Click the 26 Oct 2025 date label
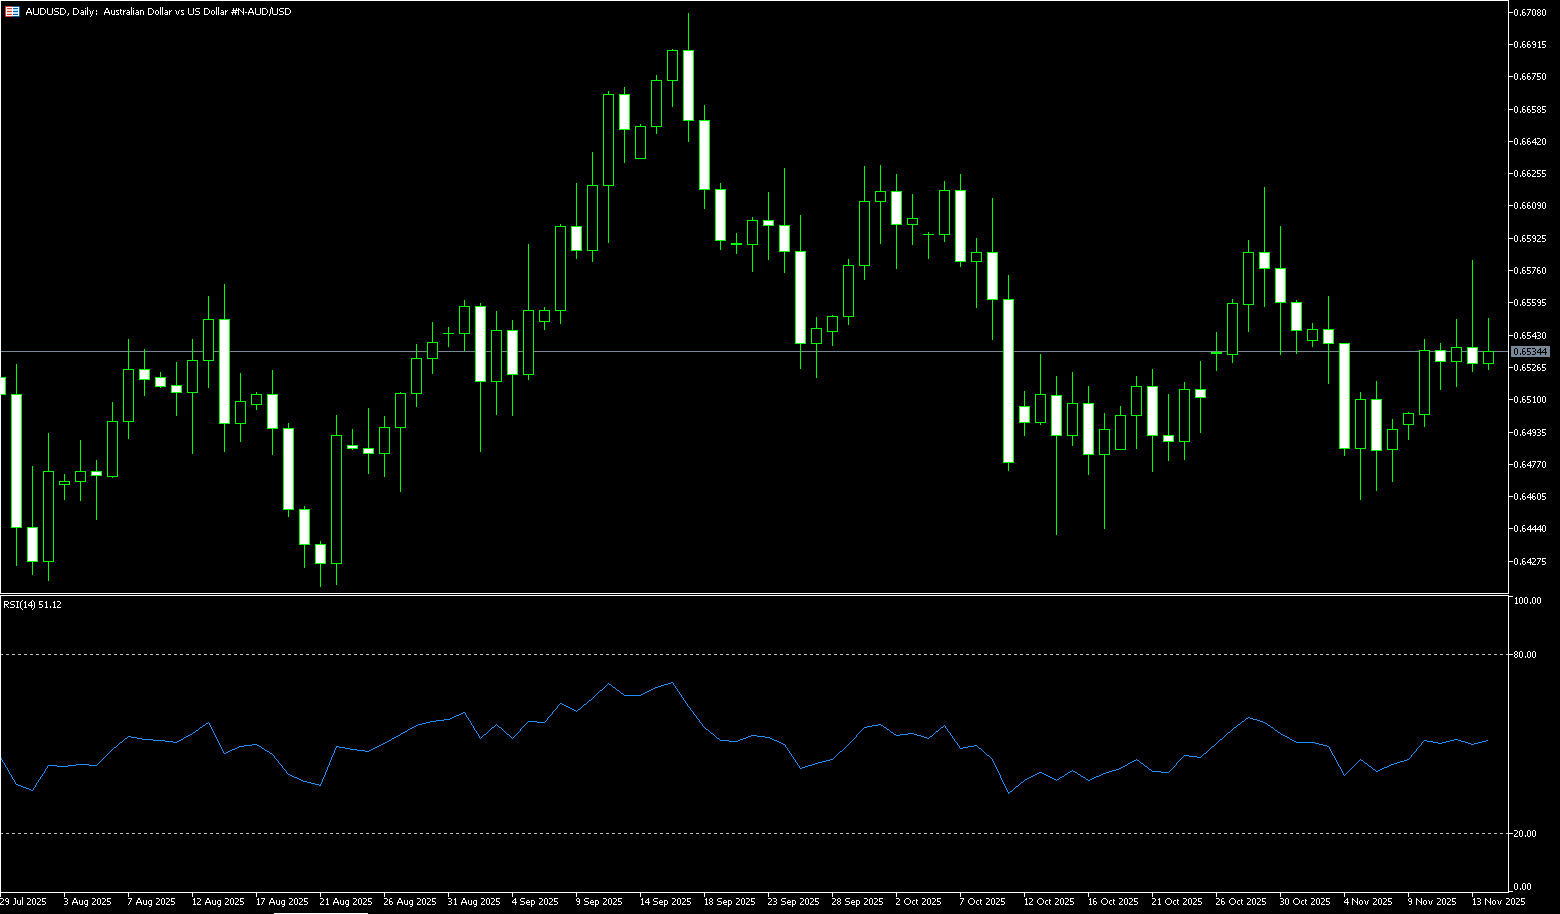 [x=1241, y=902]
